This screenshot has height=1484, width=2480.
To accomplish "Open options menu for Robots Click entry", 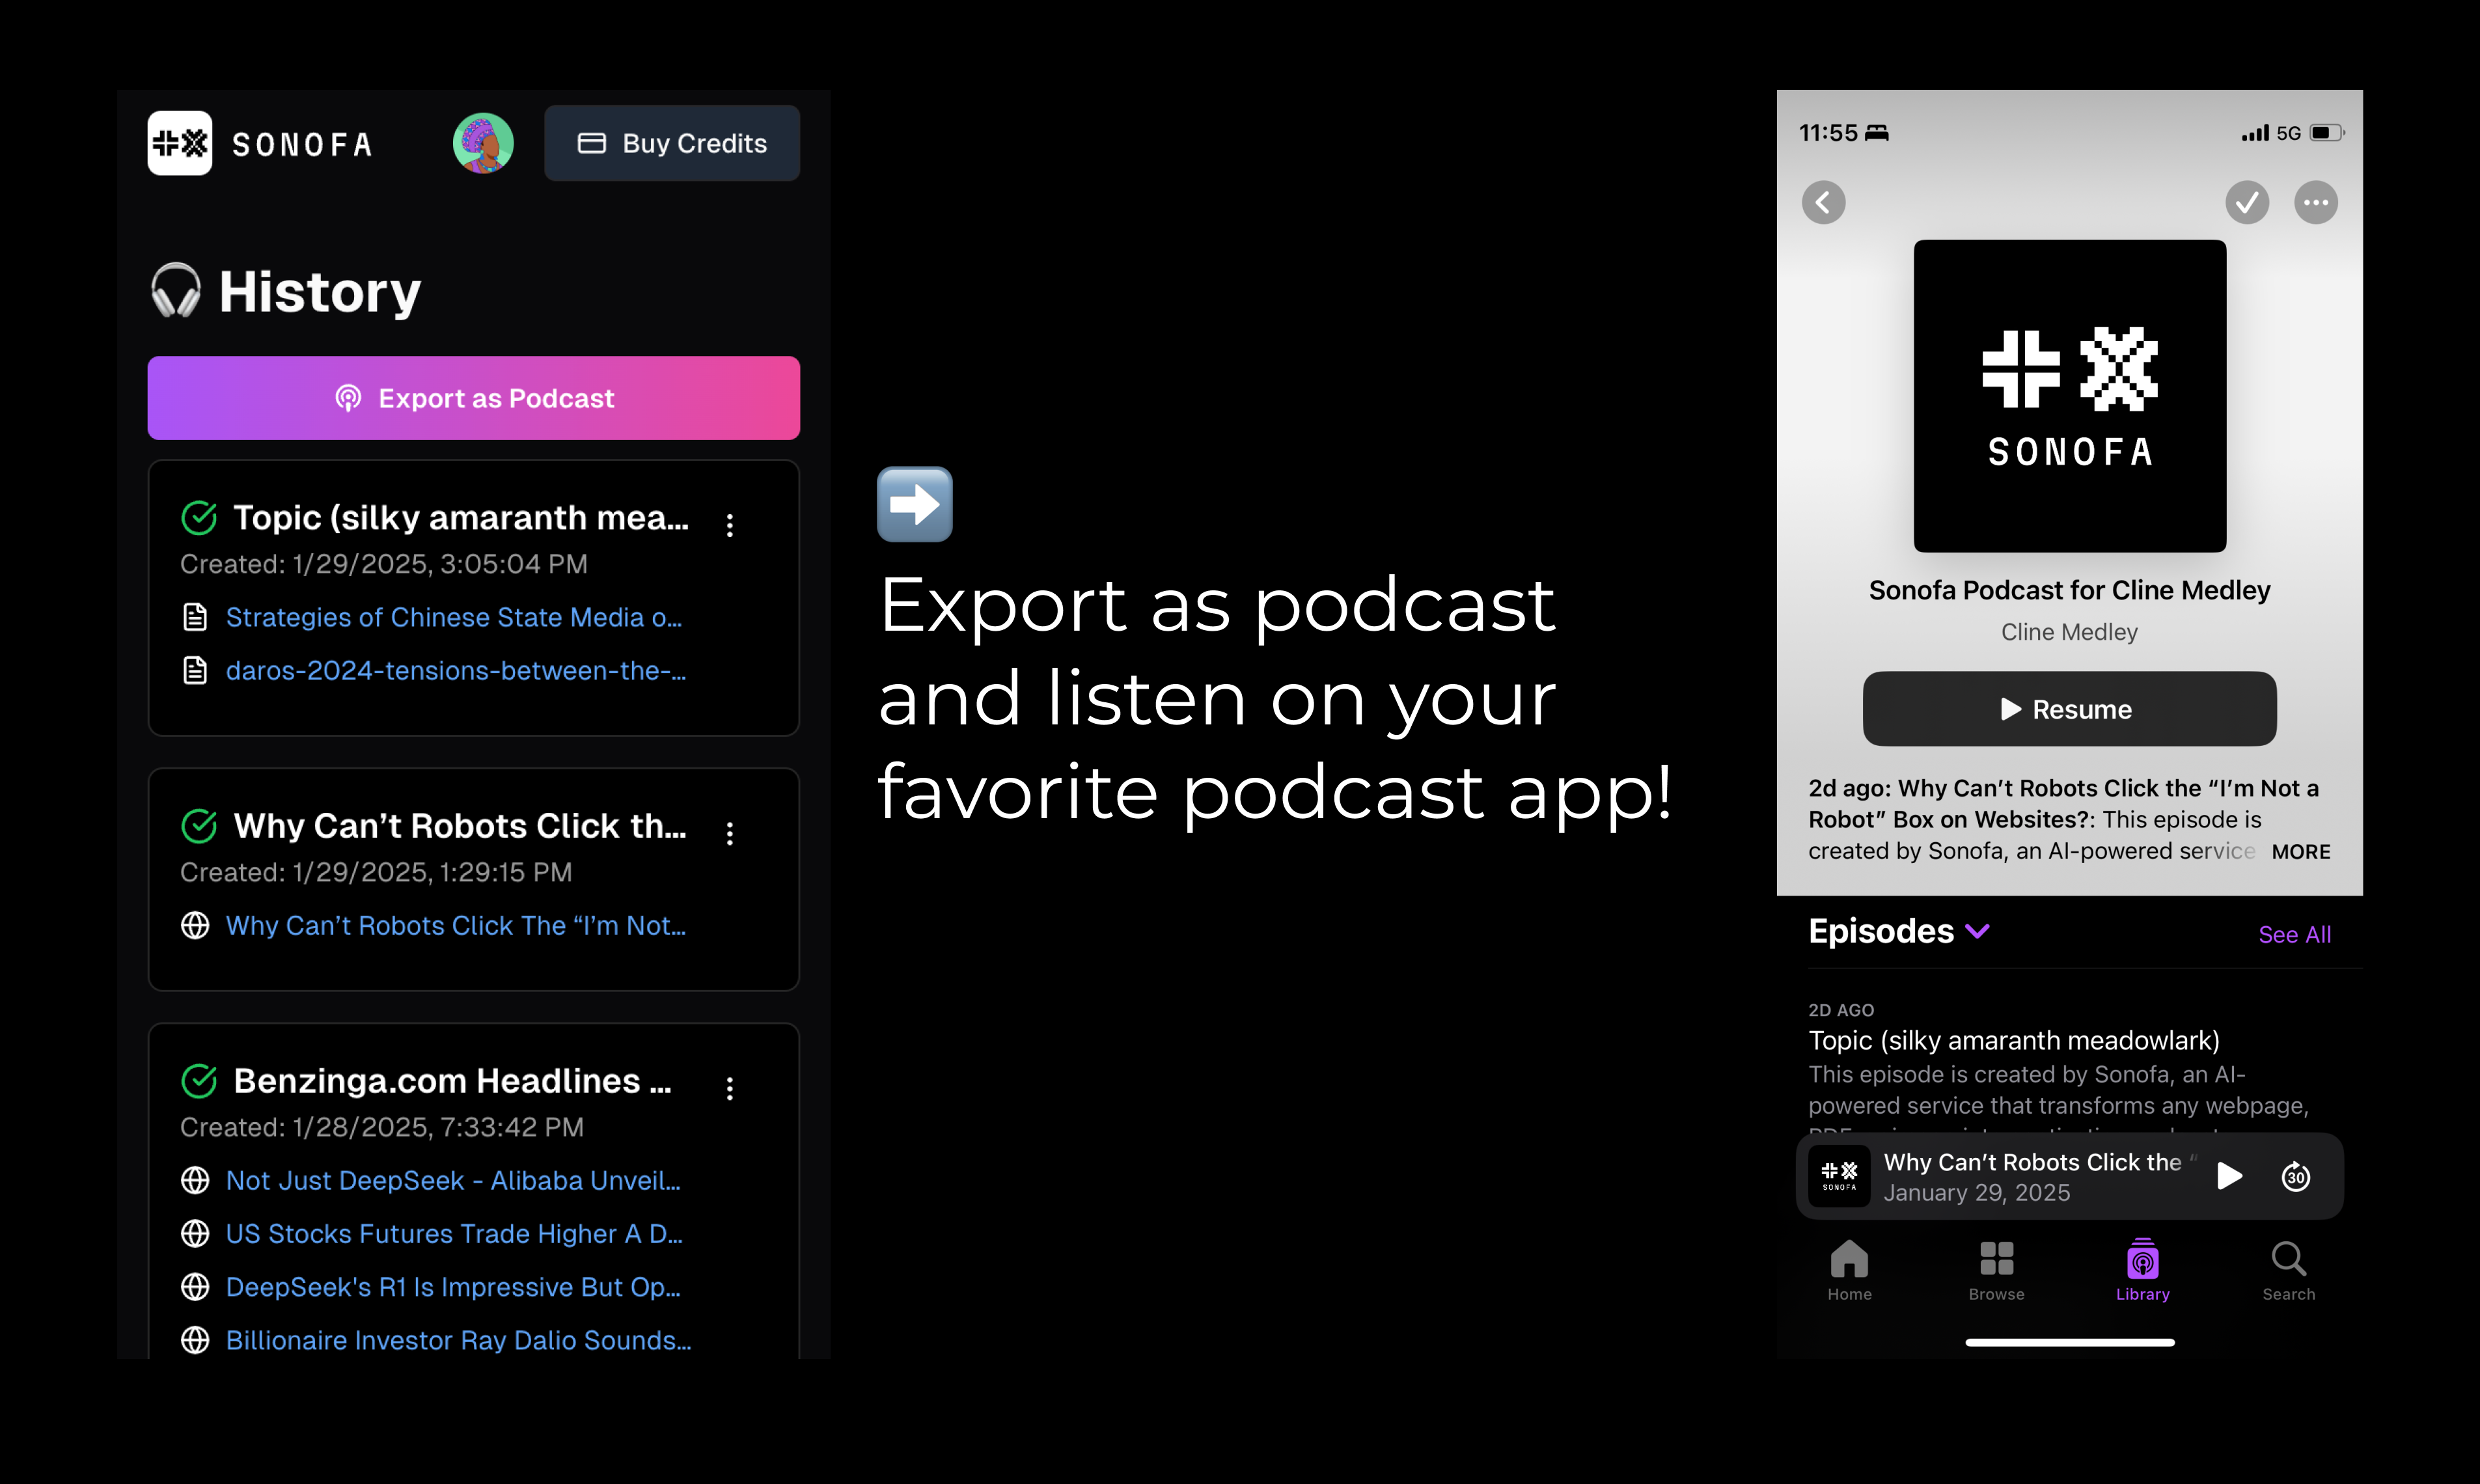I will coord(730,833).
